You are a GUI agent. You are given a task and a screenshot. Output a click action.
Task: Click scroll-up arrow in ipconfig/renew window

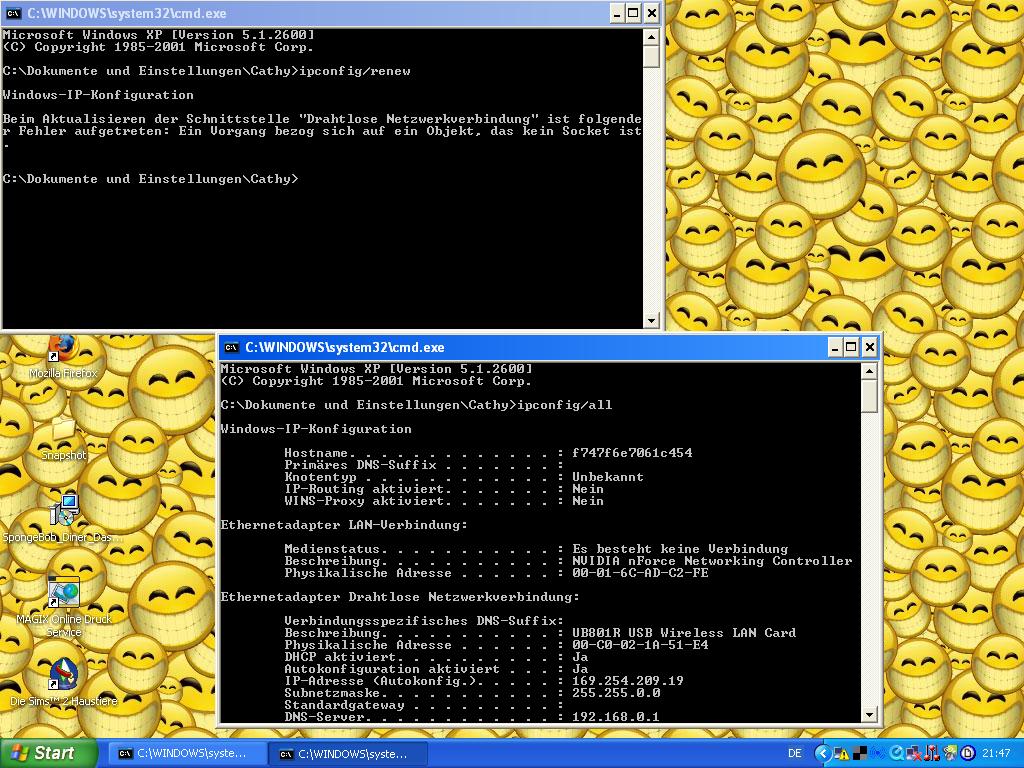[x=651, y=37]
